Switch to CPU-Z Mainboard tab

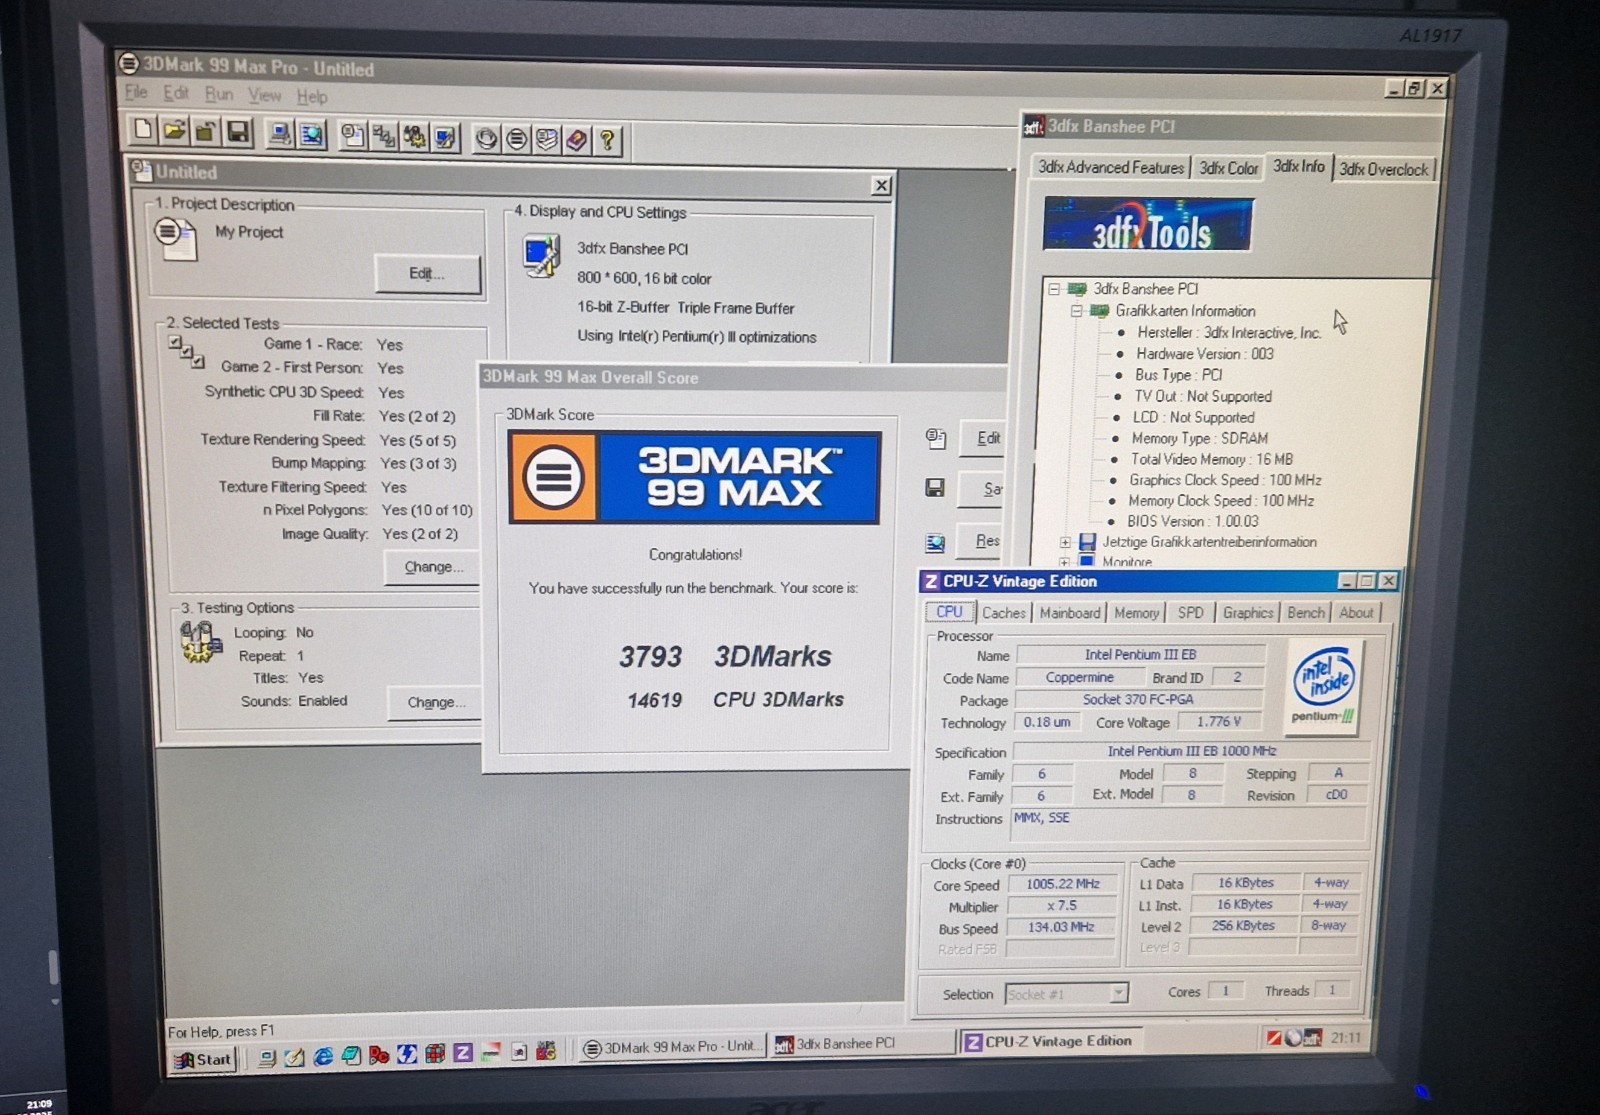click(1070, 613)
